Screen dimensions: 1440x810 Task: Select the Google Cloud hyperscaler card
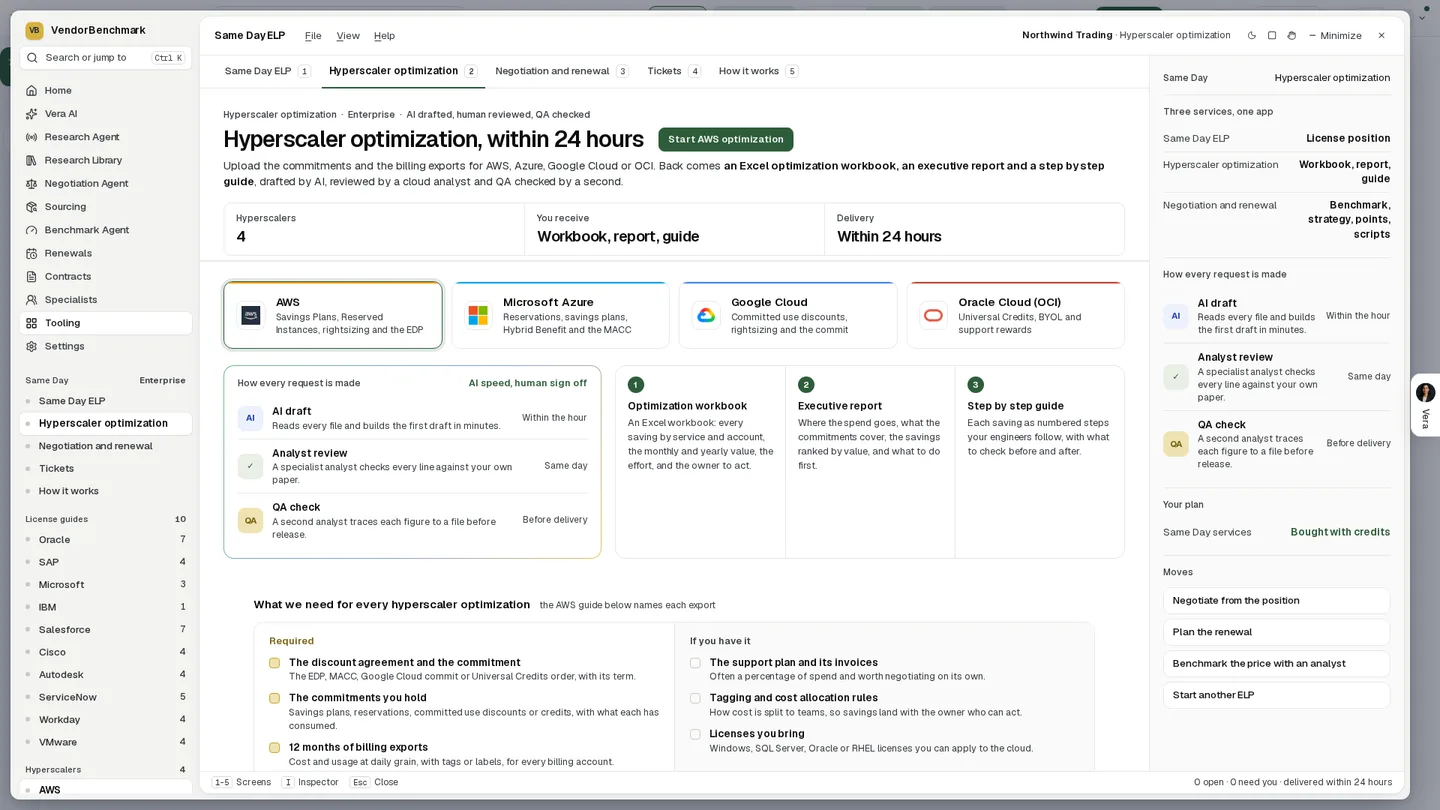(x=788, y=315)
